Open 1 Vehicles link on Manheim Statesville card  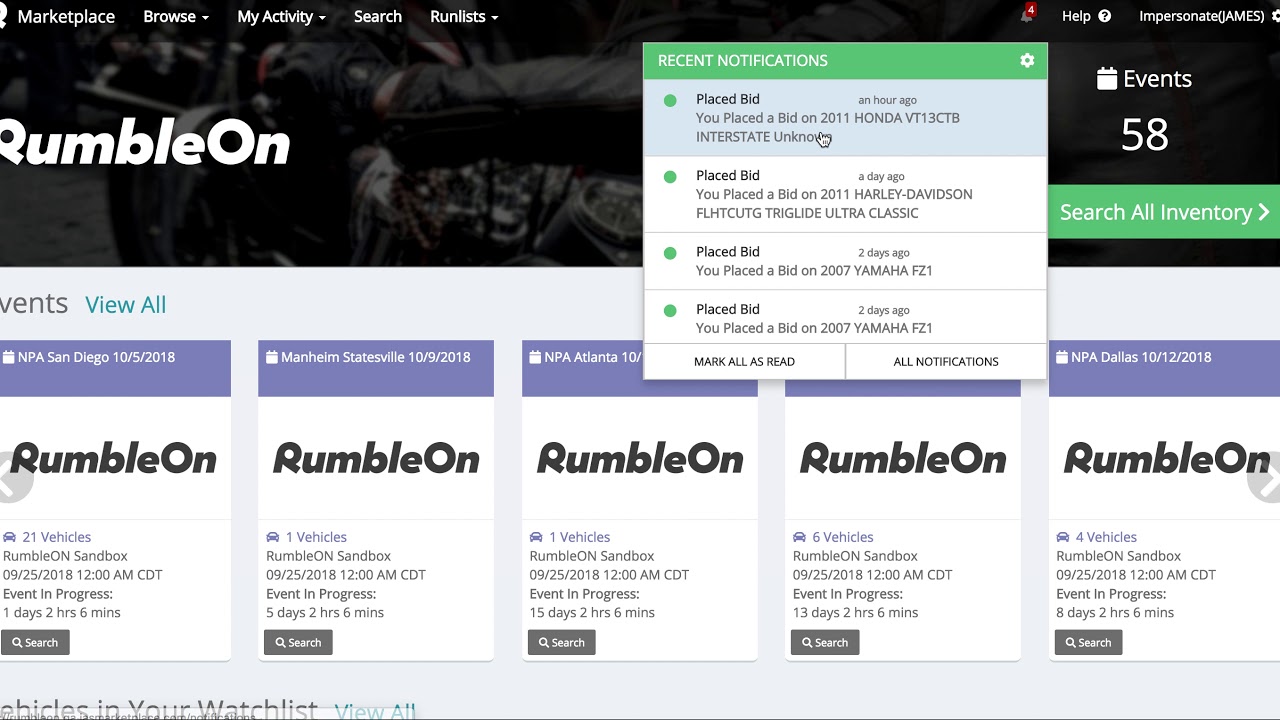[316, 537]
